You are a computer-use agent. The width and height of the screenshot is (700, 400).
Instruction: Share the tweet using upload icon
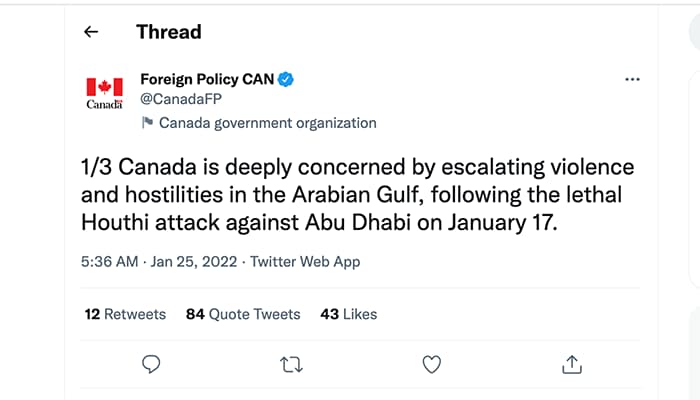tap(572, 364)
